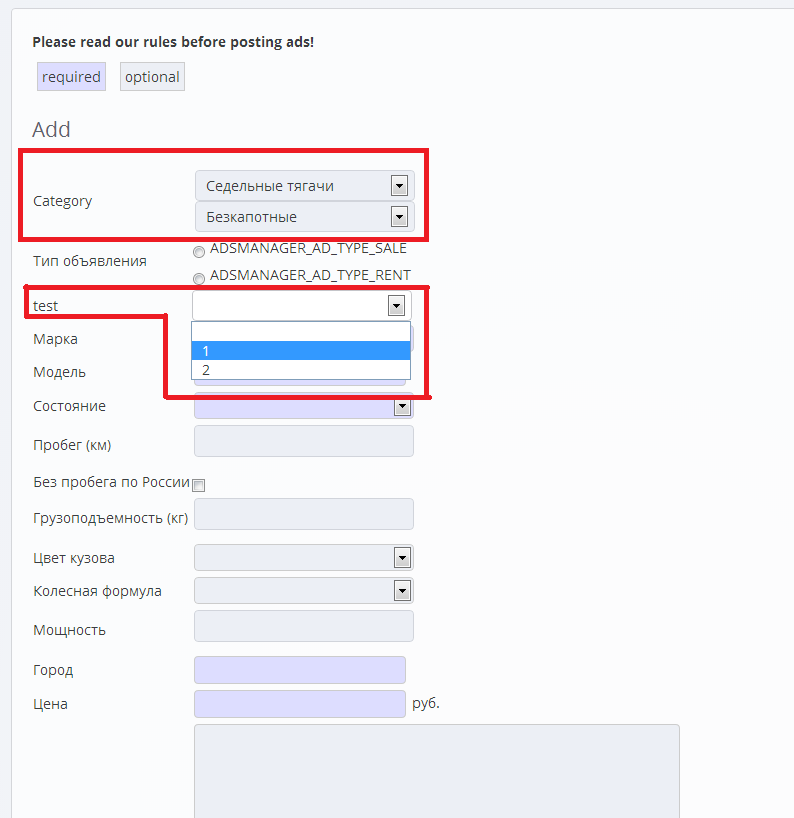The width and height of the screenshot is (794, 818).
Task: Select the blank option in test list
Action: tap(300, 331)
